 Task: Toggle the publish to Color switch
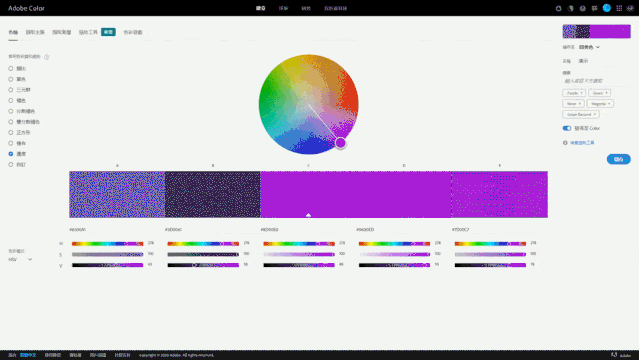pyautogui.click(x=567, y=128)
